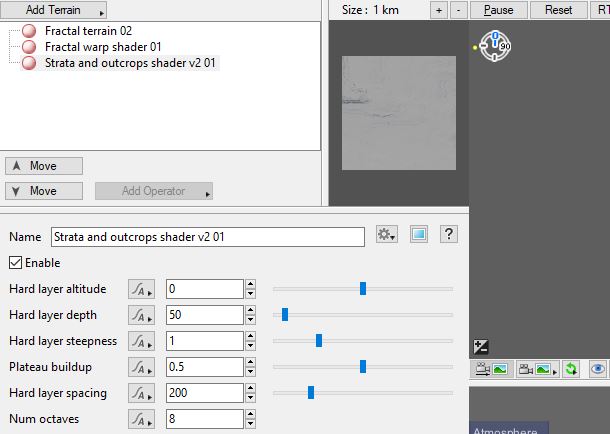The height and width of the screenshot is (434, 610).
Task: Click the Num octaves value field
Action: 205,419
